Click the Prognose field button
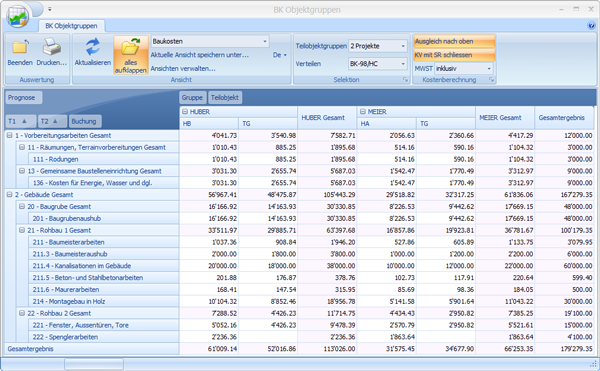Screen dimensions: 600x371 [23, 98]
